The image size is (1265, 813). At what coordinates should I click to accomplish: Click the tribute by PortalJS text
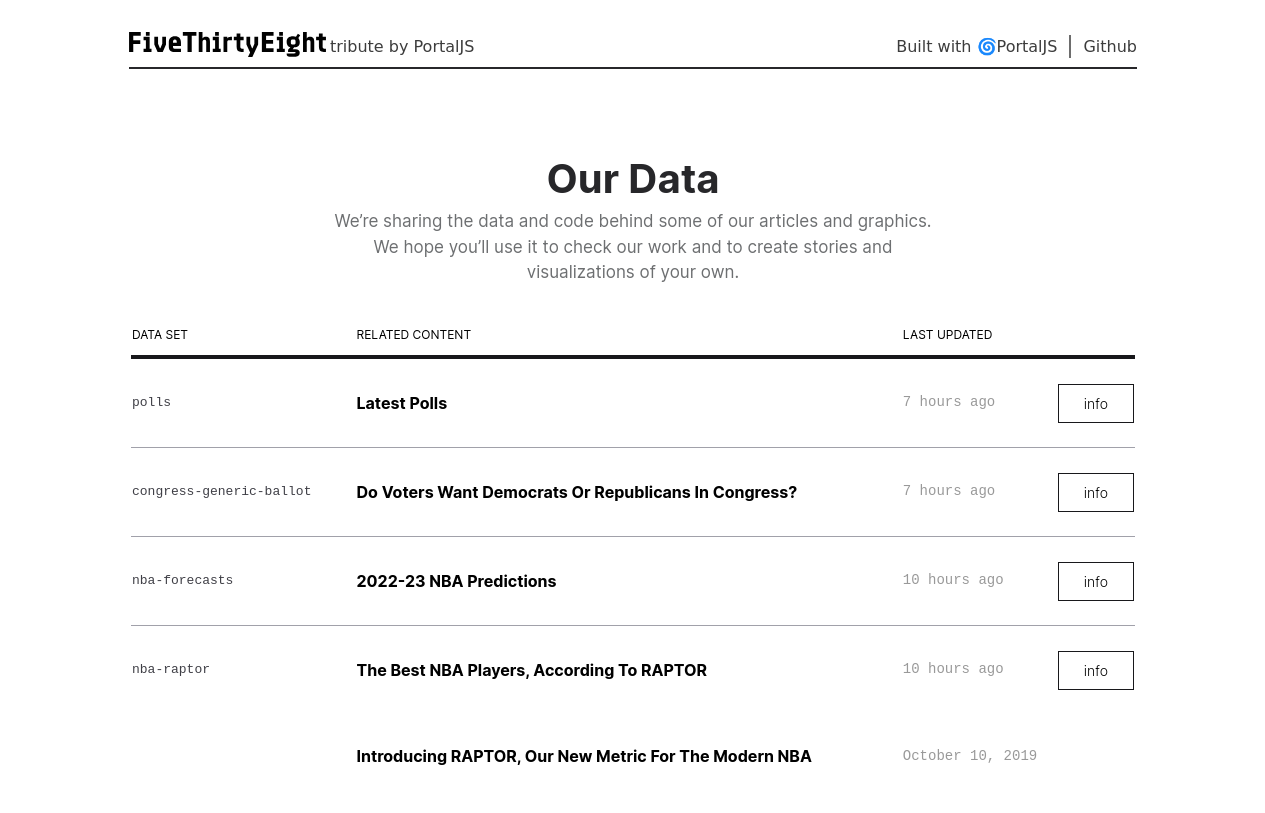tap(402, 47)
